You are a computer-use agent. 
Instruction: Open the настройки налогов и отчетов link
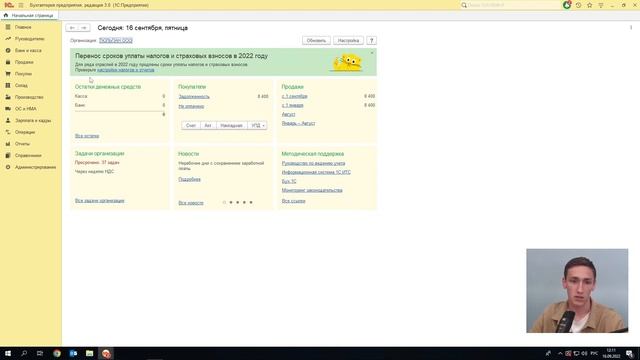point(126,70)
